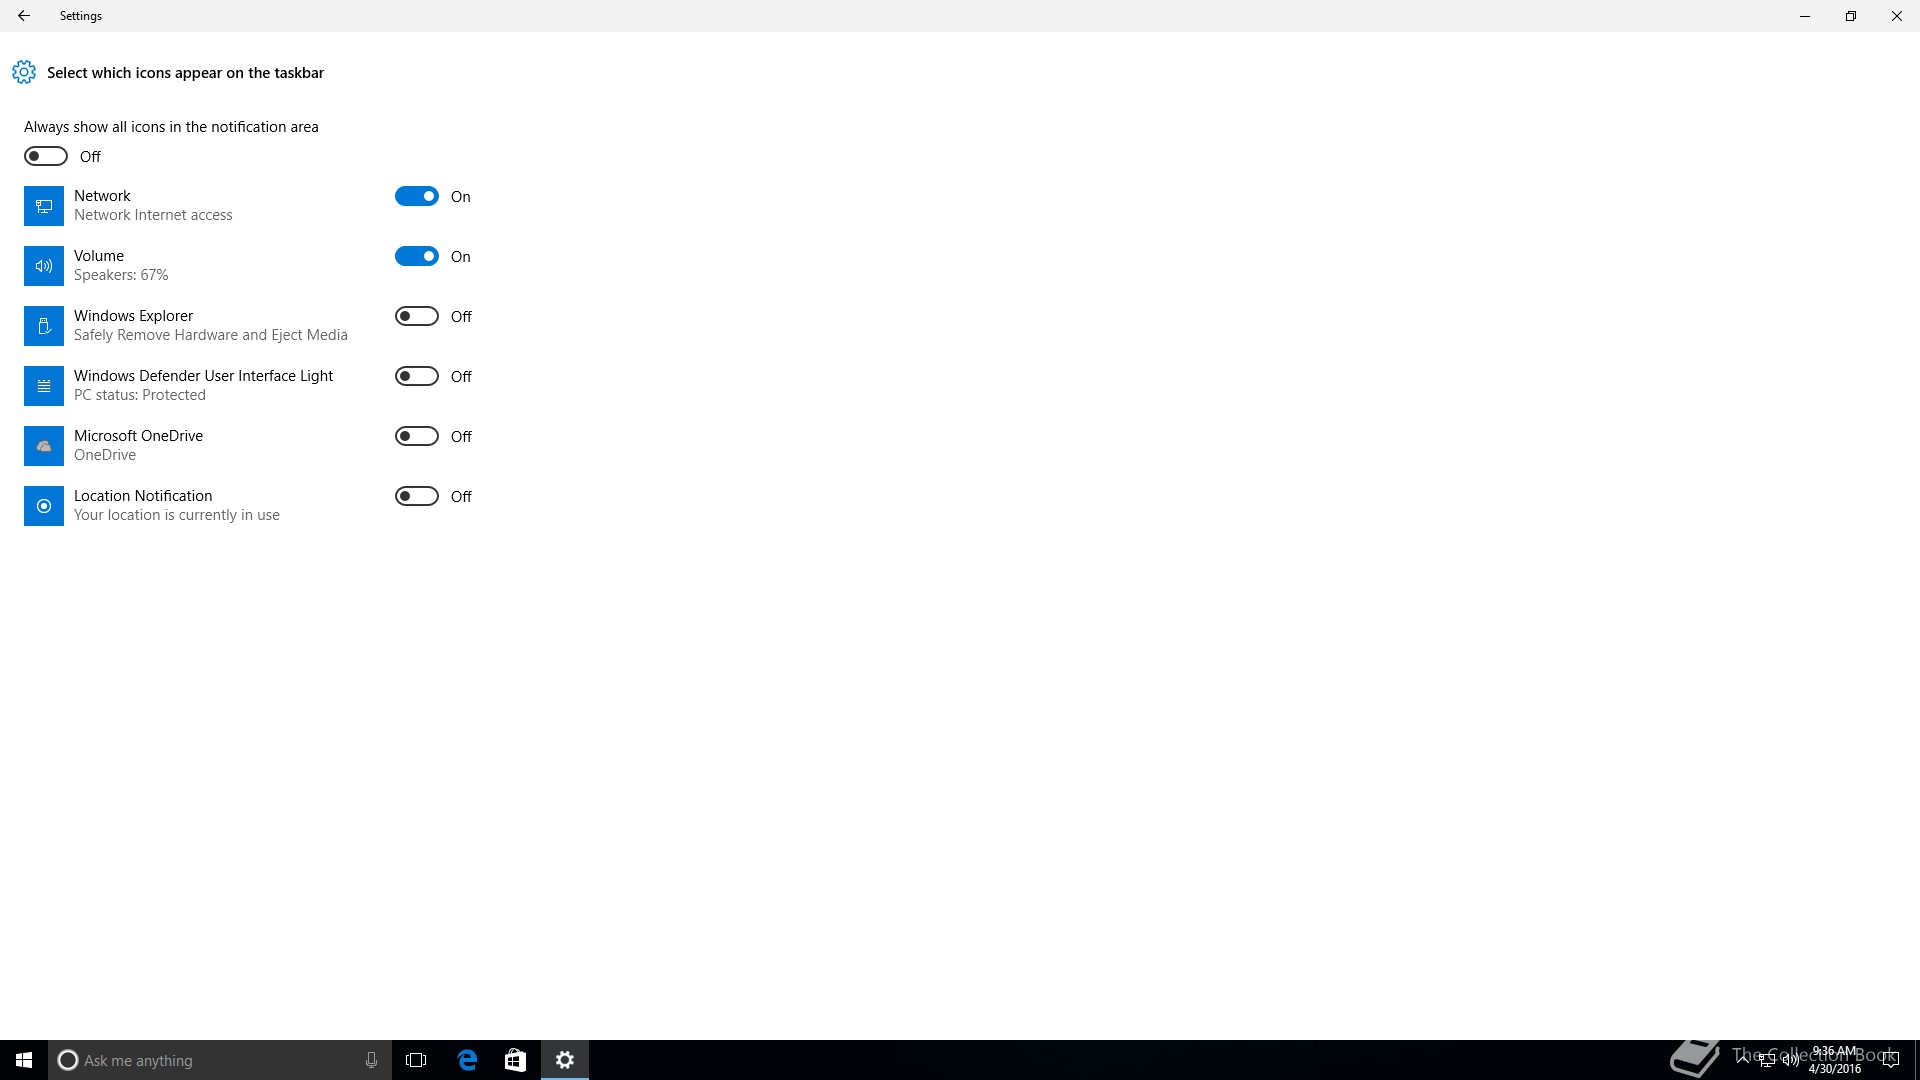Turn off the Network icon toggle
Viewport: 1920px width, 1080px height.
click(417, 196)
